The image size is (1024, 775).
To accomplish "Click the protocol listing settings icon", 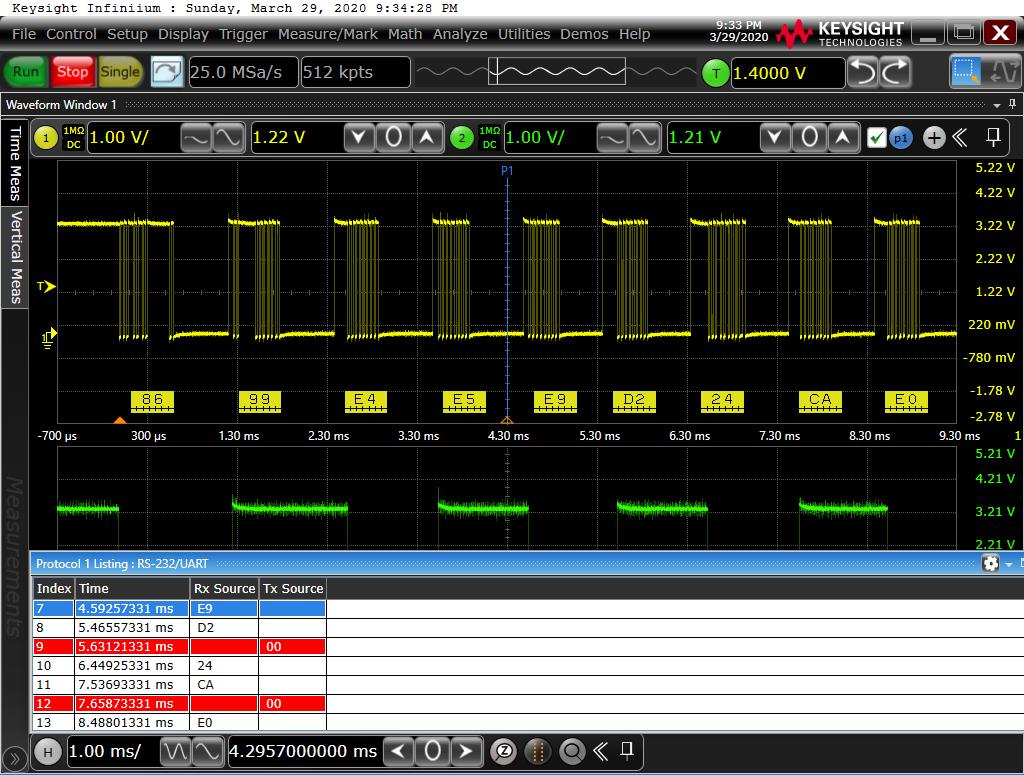I will tap(990, 564).
